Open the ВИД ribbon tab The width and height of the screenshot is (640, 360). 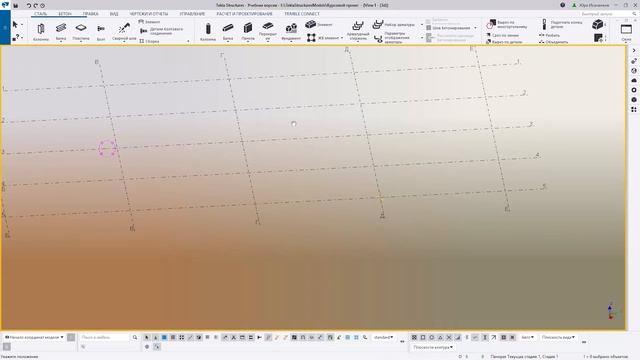[114, 14]
